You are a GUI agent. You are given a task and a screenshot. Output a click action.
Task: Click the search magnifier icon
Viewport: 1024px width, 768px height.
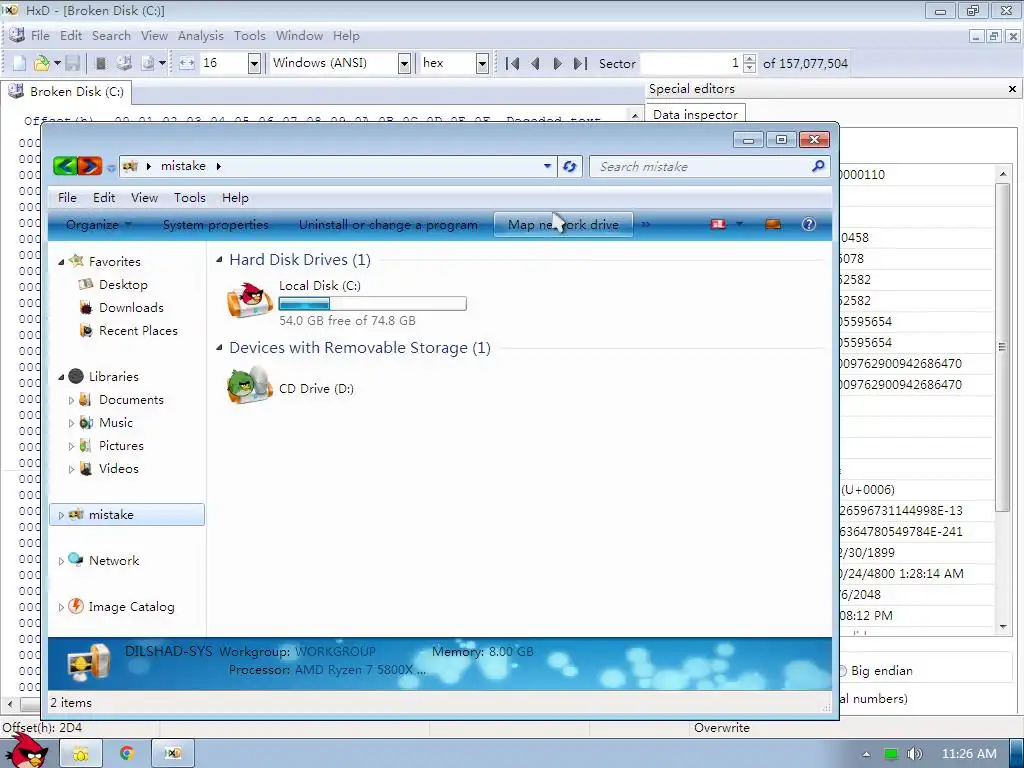[818, 167]
